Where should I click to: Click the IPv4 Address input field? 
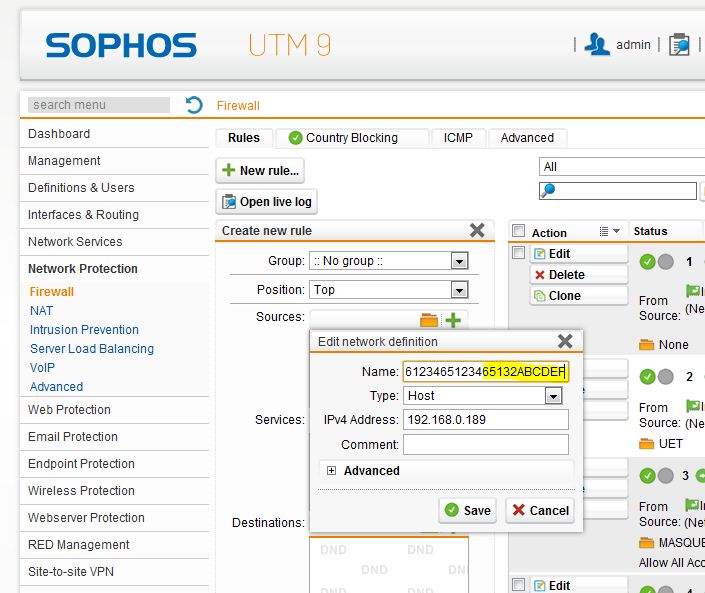tap(485, 420)
